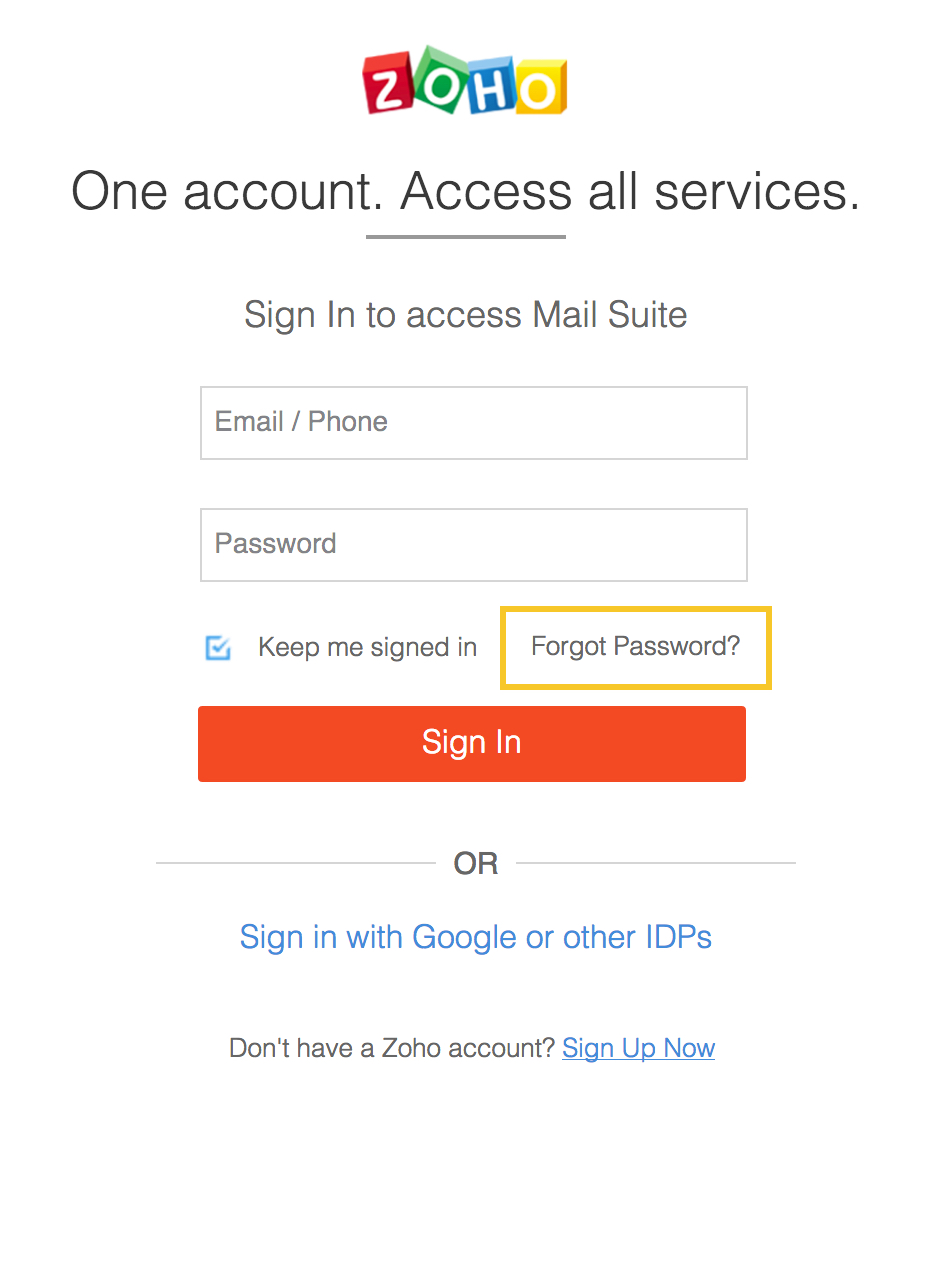The width and height of the screenshot is (952, 1270).
Task: Select the Password field
Action: (x=473, y=544)
